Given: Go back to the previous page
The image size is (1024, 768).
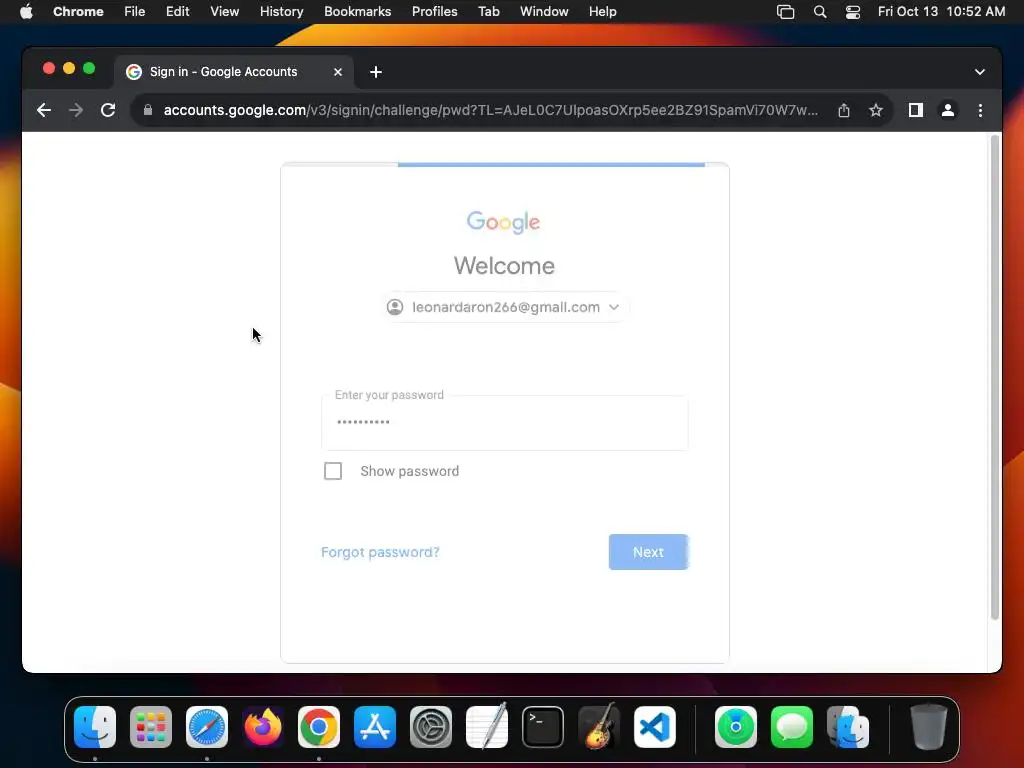Looking at the screenshot, I should [44, 110].
